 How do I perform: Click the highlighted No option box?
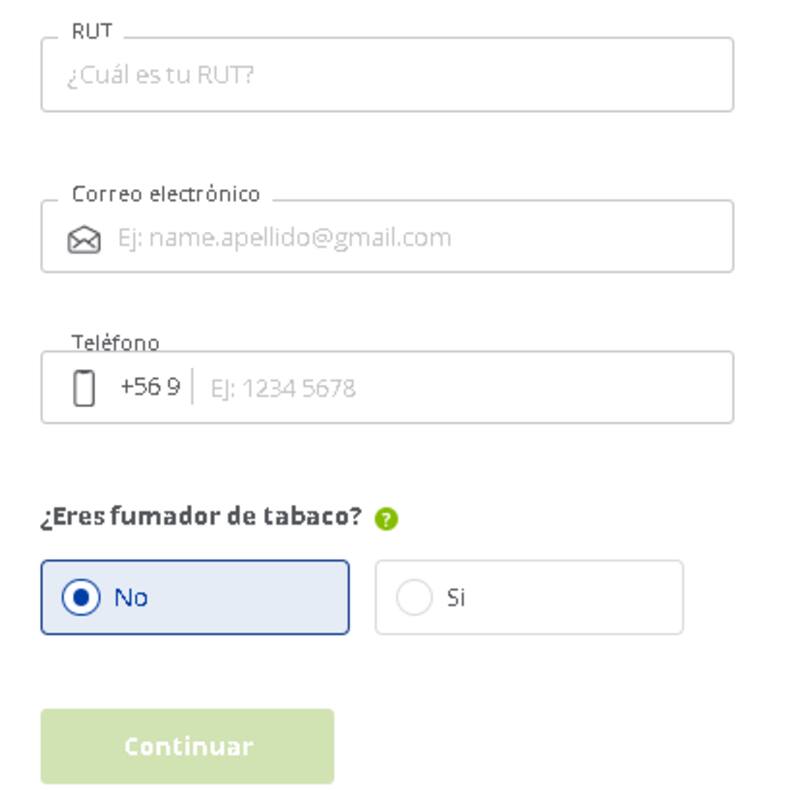[x=195, y=597]
